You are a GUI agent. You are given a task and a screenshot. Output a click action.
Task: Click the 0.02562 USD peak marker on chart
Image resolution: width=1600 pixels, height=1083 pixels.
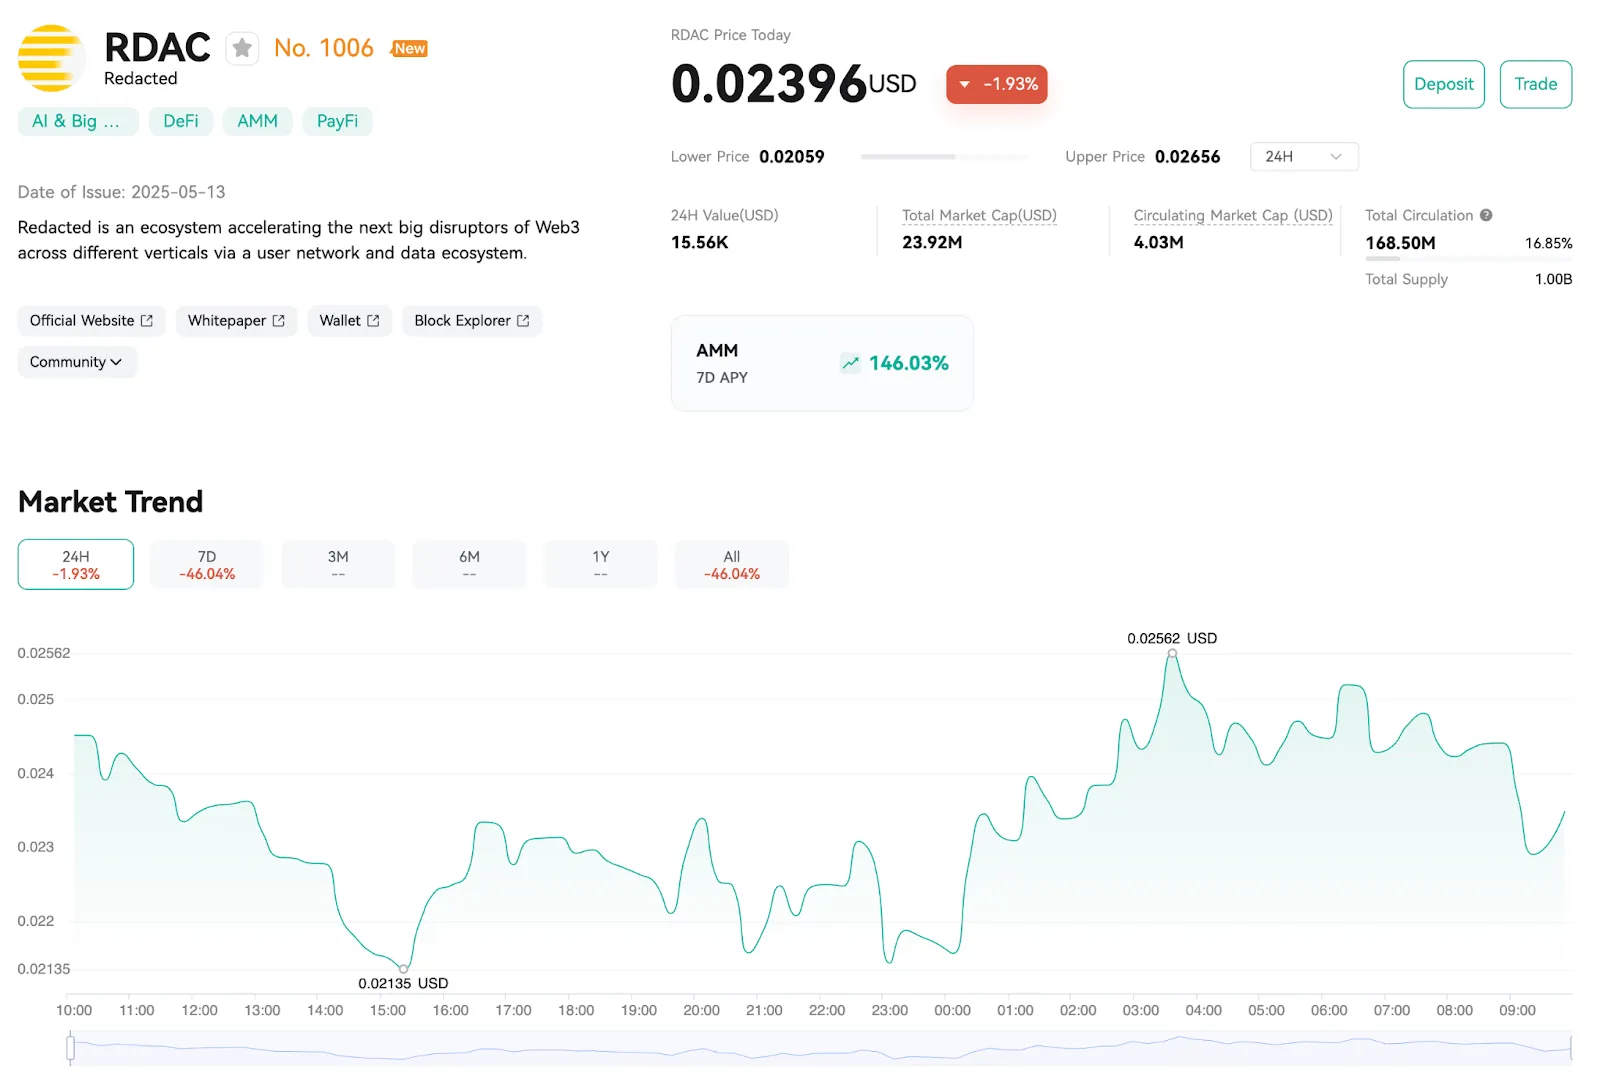point(1172,653)
